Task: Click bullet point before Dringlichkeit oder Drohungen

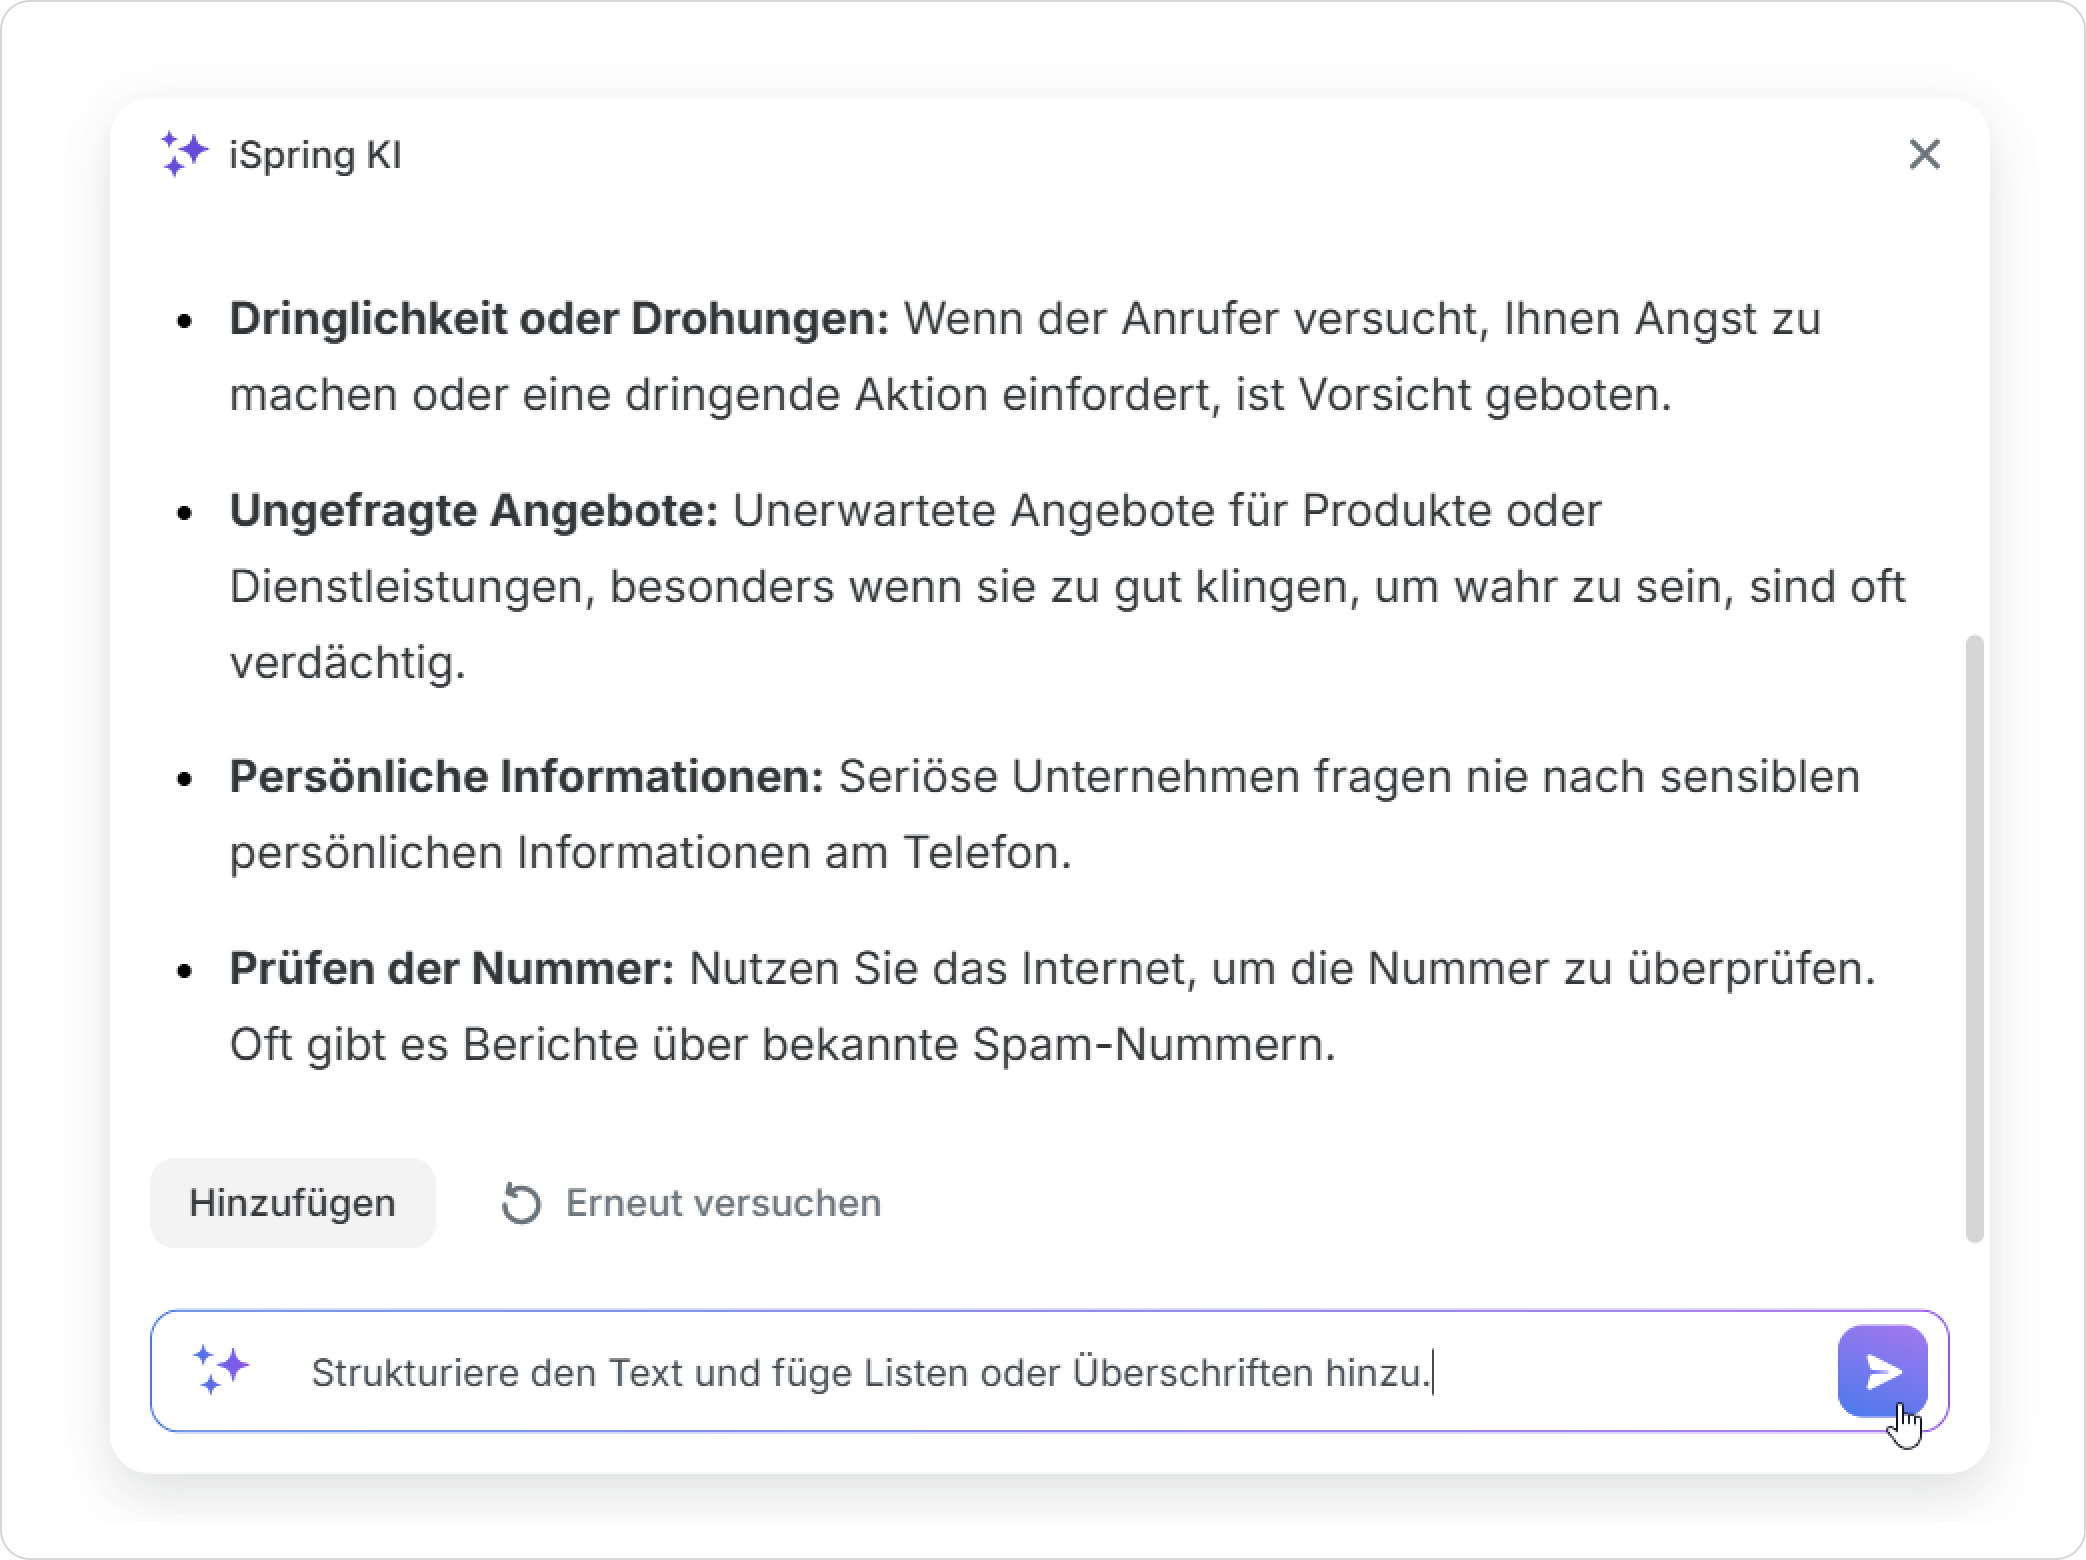Action: pyautogui.click(x=184, y=321)
